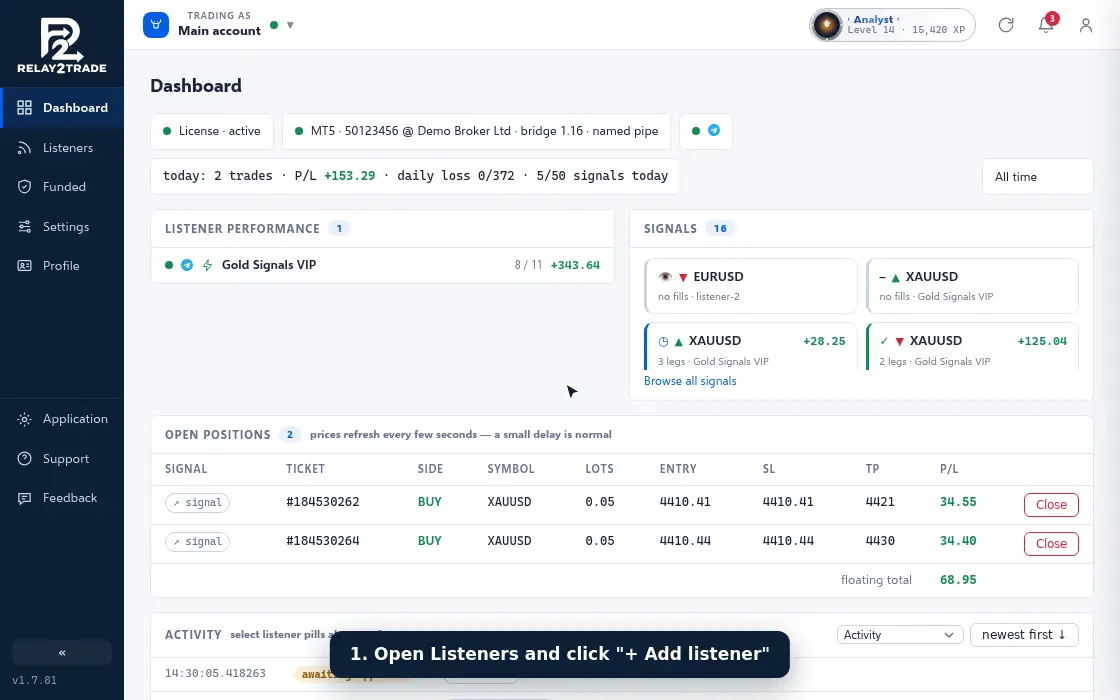The width and height of the screenshot is (1120, 700).
Task: Click the activity timestamp 14:30:05.418263
Action: coord(215,674)
